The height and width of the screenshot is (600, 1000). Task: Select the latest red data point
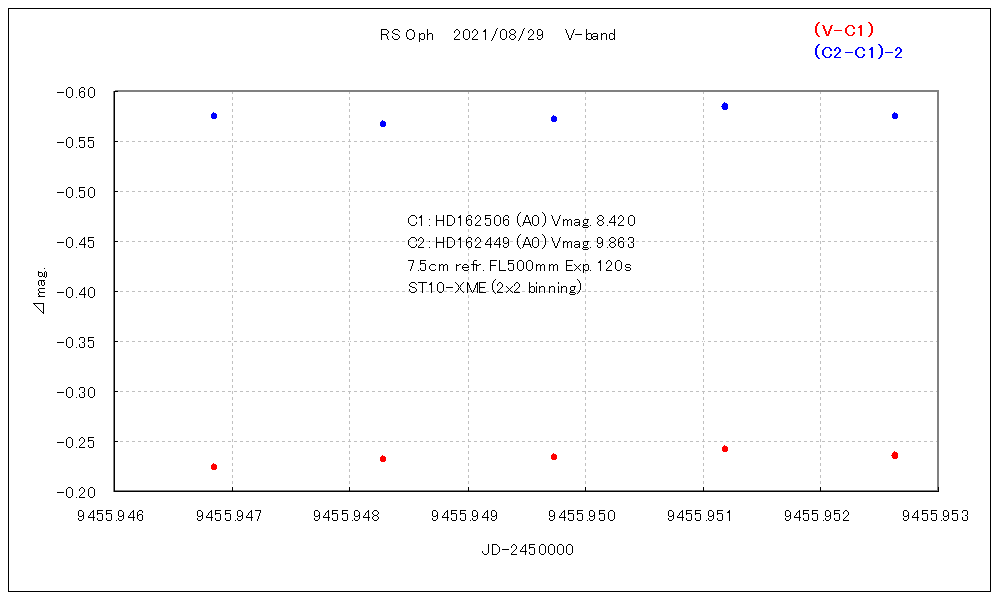coord(895,456)
